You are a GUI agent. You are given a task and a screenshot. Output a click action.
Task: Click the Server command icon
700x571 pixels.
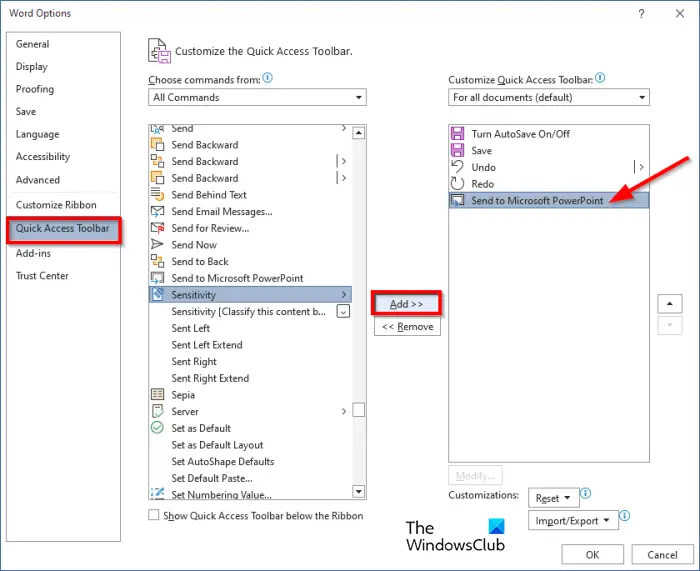coord(157,411)
